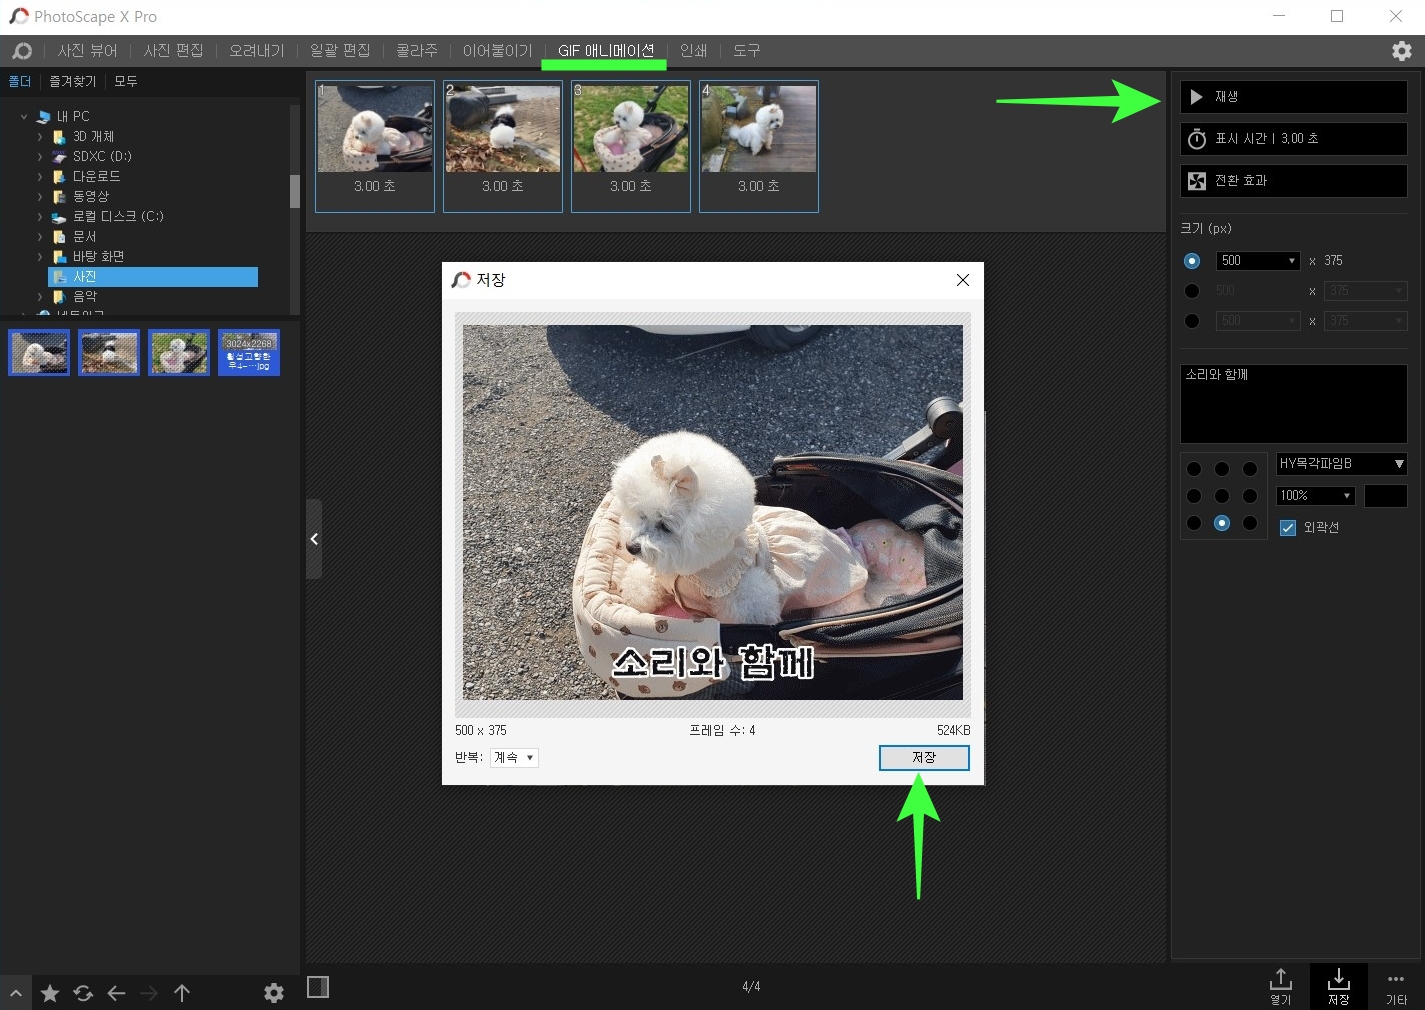This screenshot has width=1425, height=1010.
Task: Go up a folder with up arrow
Action: 182,993
